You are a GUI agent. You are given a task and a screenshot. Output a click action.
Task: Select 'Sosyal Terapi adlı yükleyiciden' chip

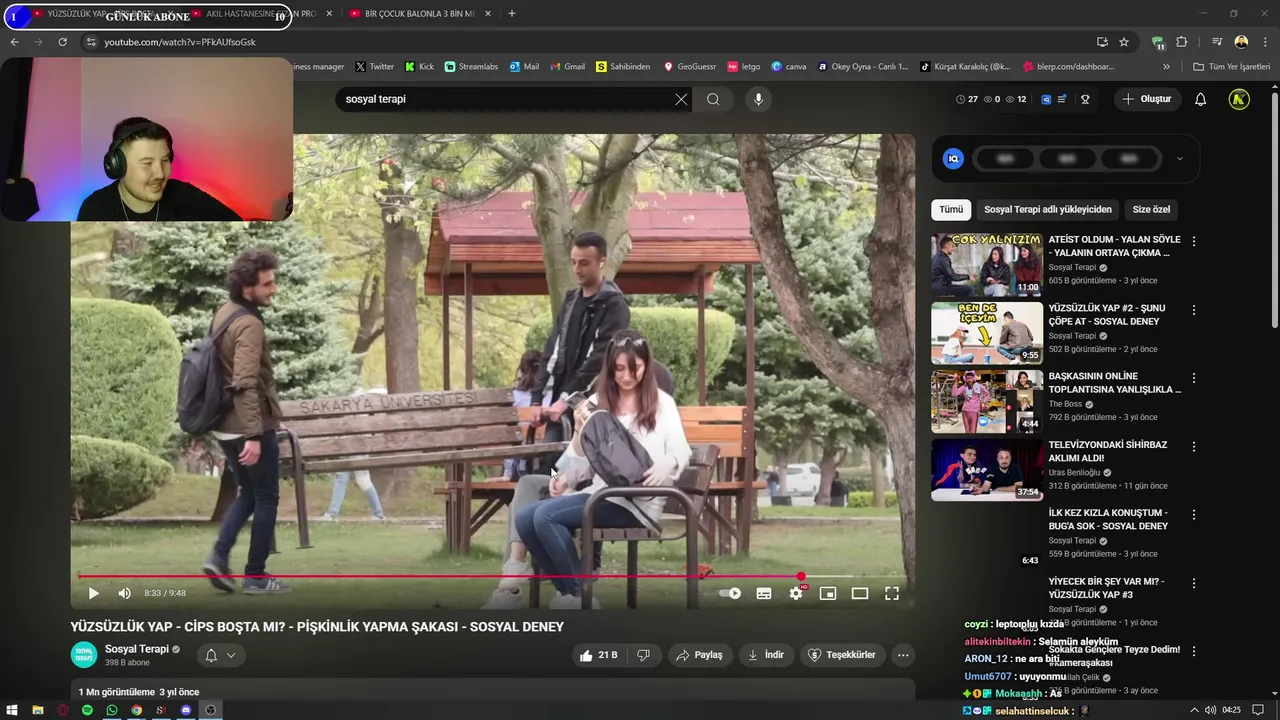(1047, 209)
